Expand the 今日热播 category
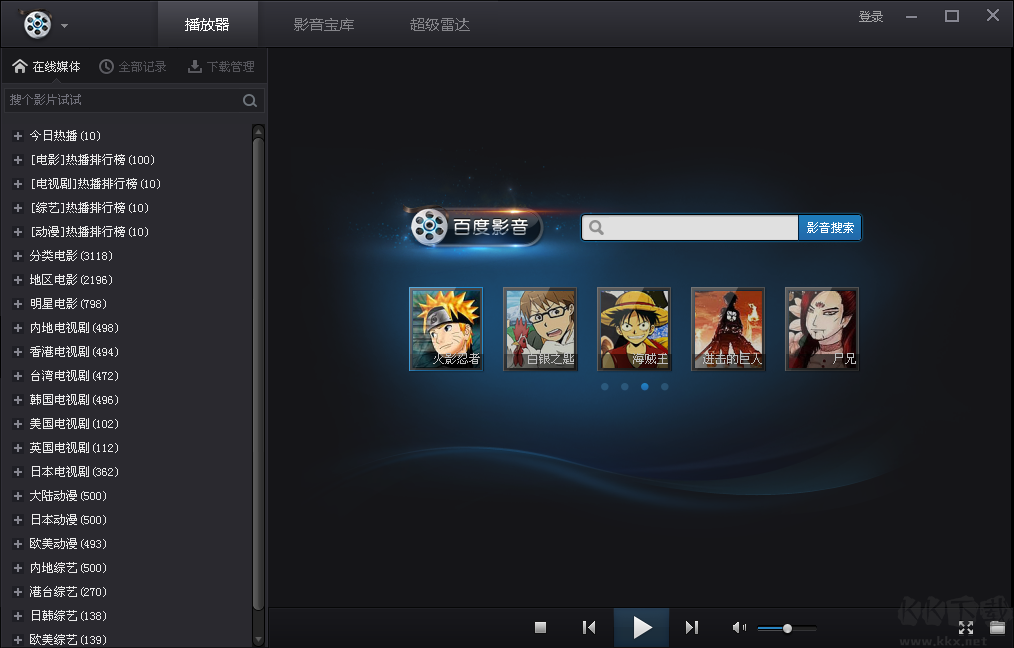This screenshot has height=648, width=1014. (x=18, y=136)
